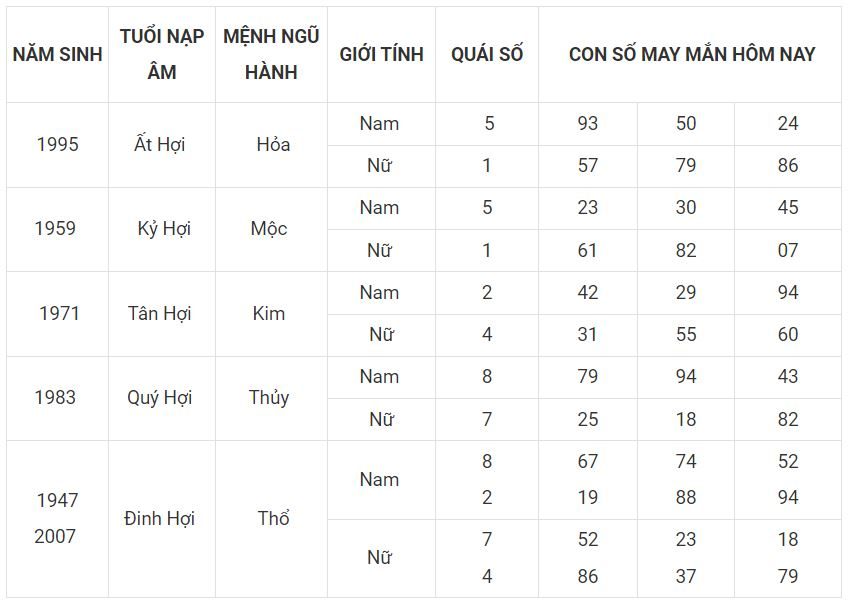Select the 1983 birth year cell
854x607 pixels.
point(55,397)
